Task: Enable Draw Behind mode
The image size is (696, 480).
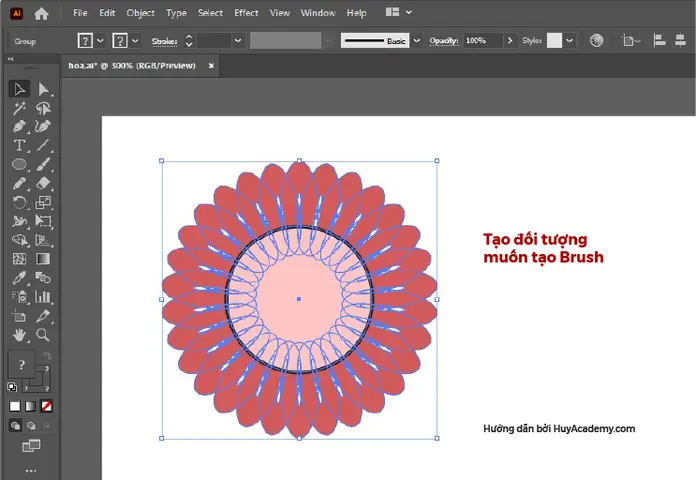Action: click(31, 425)
